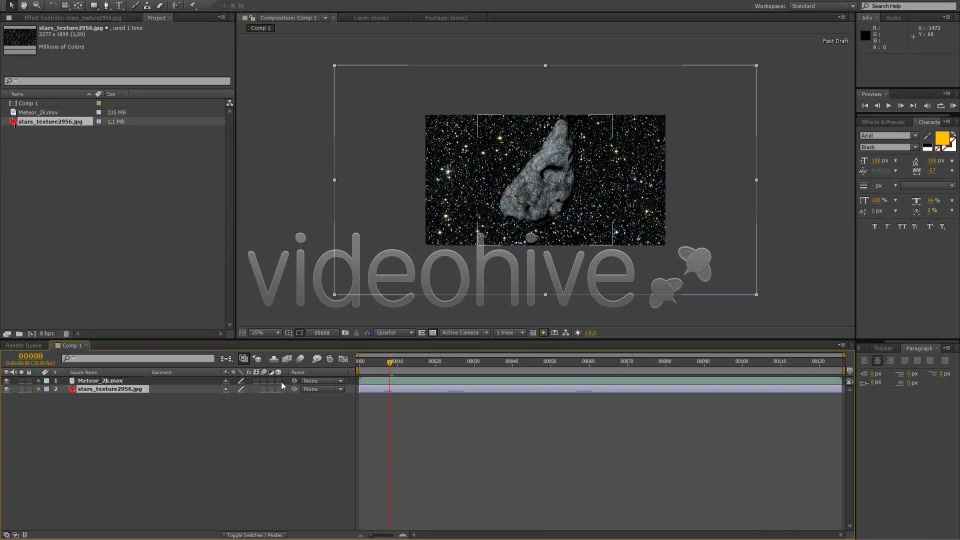Image resolution: width=960 pixels, height=540 pixels.
Task: Toggle Live Update in timeline
Action: pyautogui.click(x=243, y=359)
